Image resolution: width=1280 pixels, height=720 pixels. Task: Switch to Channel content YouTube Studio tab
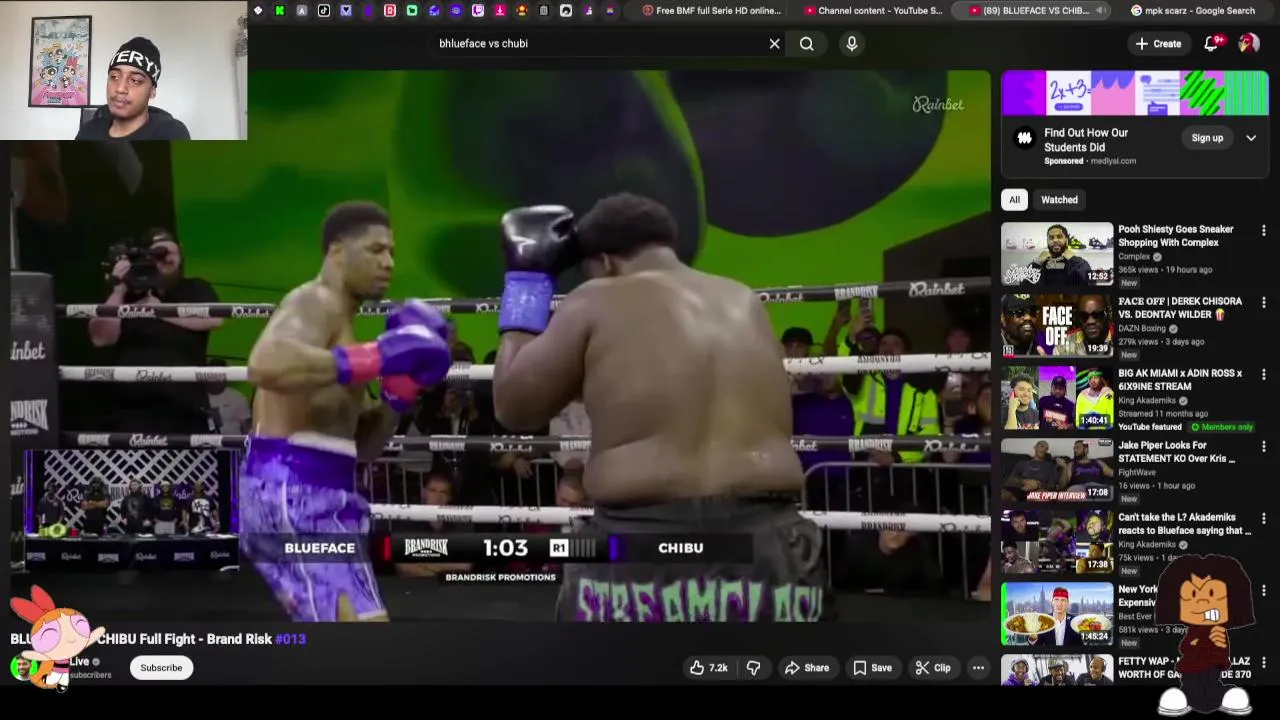(x=874, y=11)
